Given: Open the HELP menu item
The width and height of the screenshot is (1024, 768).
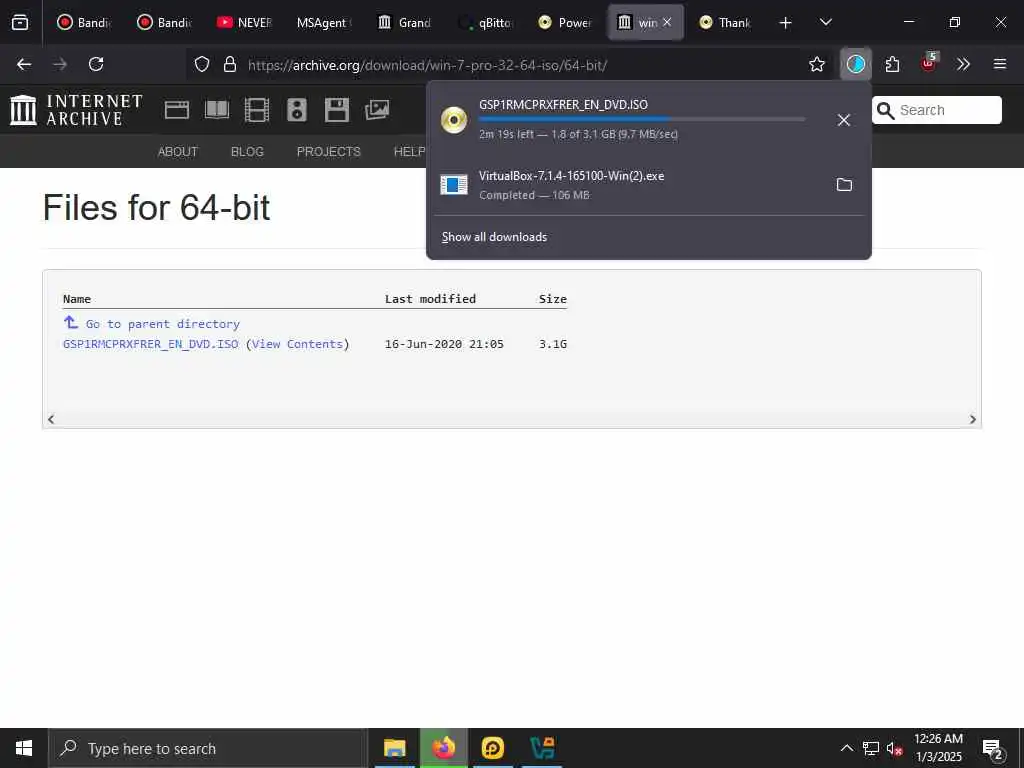Looking at the screenshot, I should point(409,152).
